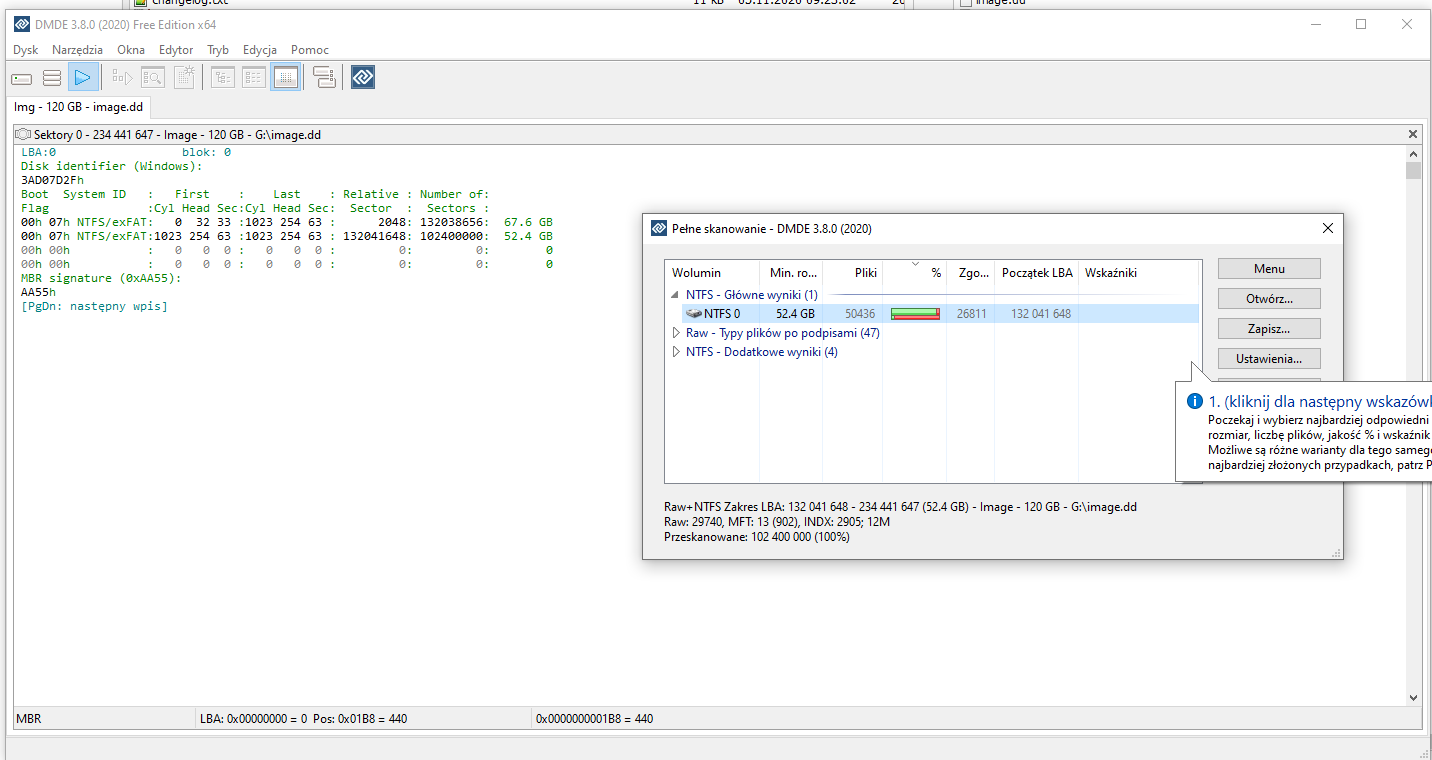Click the DMDE icon in the scan dialog title
Viewport: 1432px width, 760px height.
[658, 228]
